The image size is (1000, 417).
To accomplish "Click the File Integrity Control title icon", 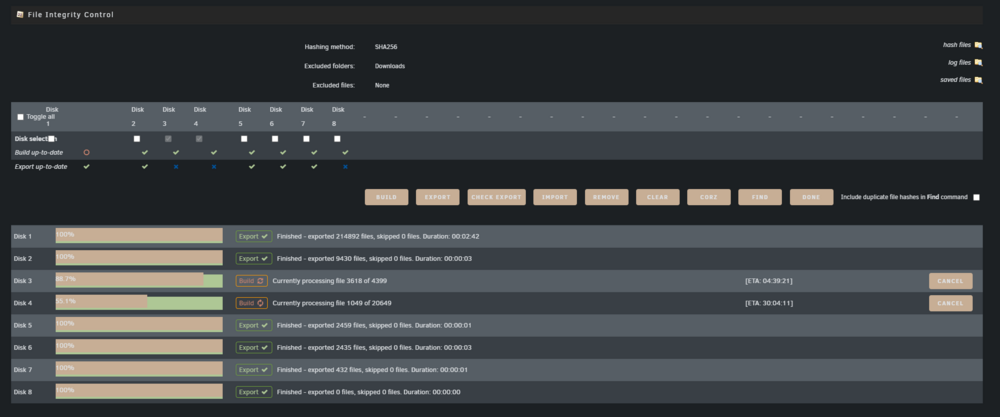I will [20, 14].
